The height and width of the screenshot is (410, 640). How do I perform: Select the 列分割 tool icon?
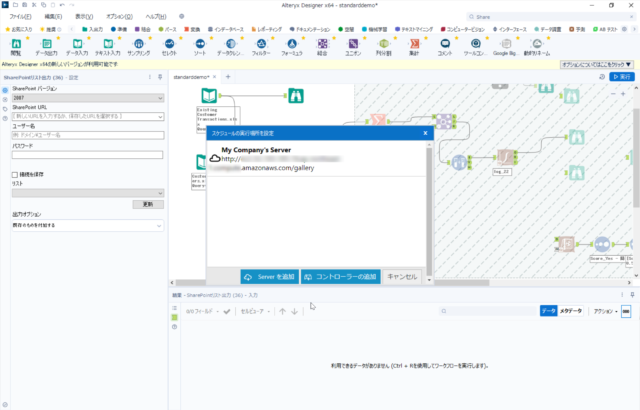[384, 44]
